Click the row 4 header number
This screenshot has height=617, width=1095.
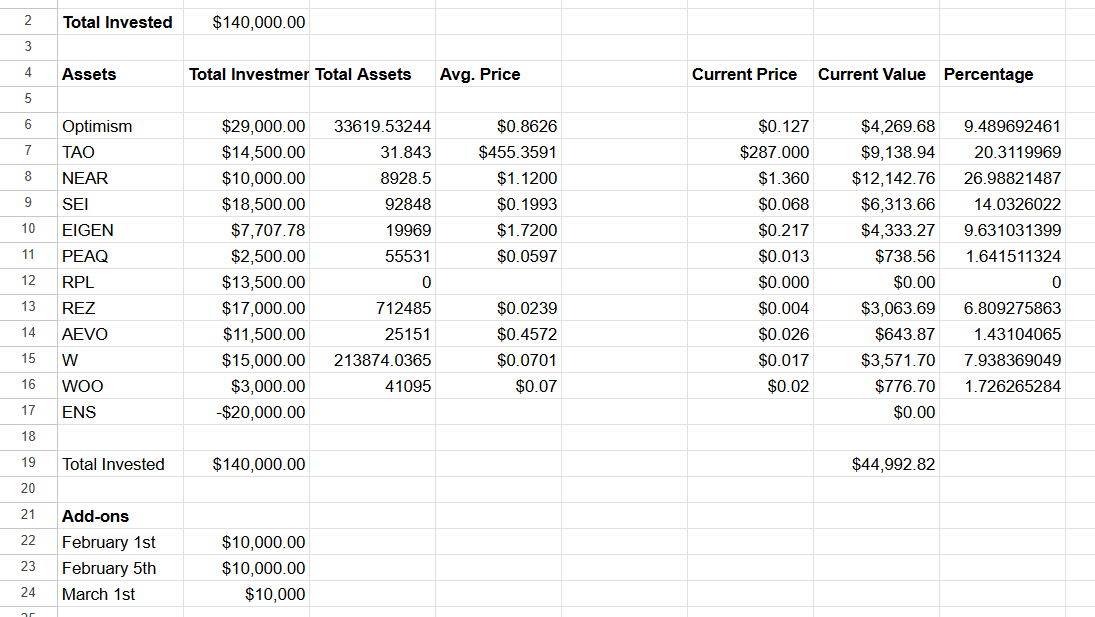pos(28,73)
